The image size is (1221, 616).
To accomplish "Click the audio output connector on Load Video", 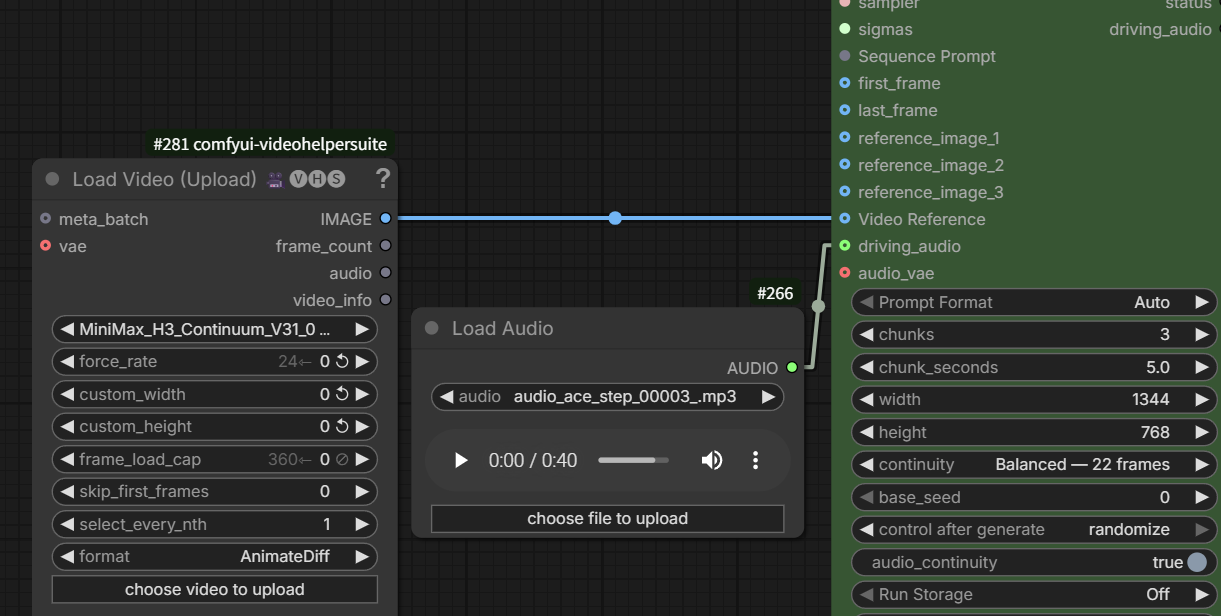I will tap(386, 272).
